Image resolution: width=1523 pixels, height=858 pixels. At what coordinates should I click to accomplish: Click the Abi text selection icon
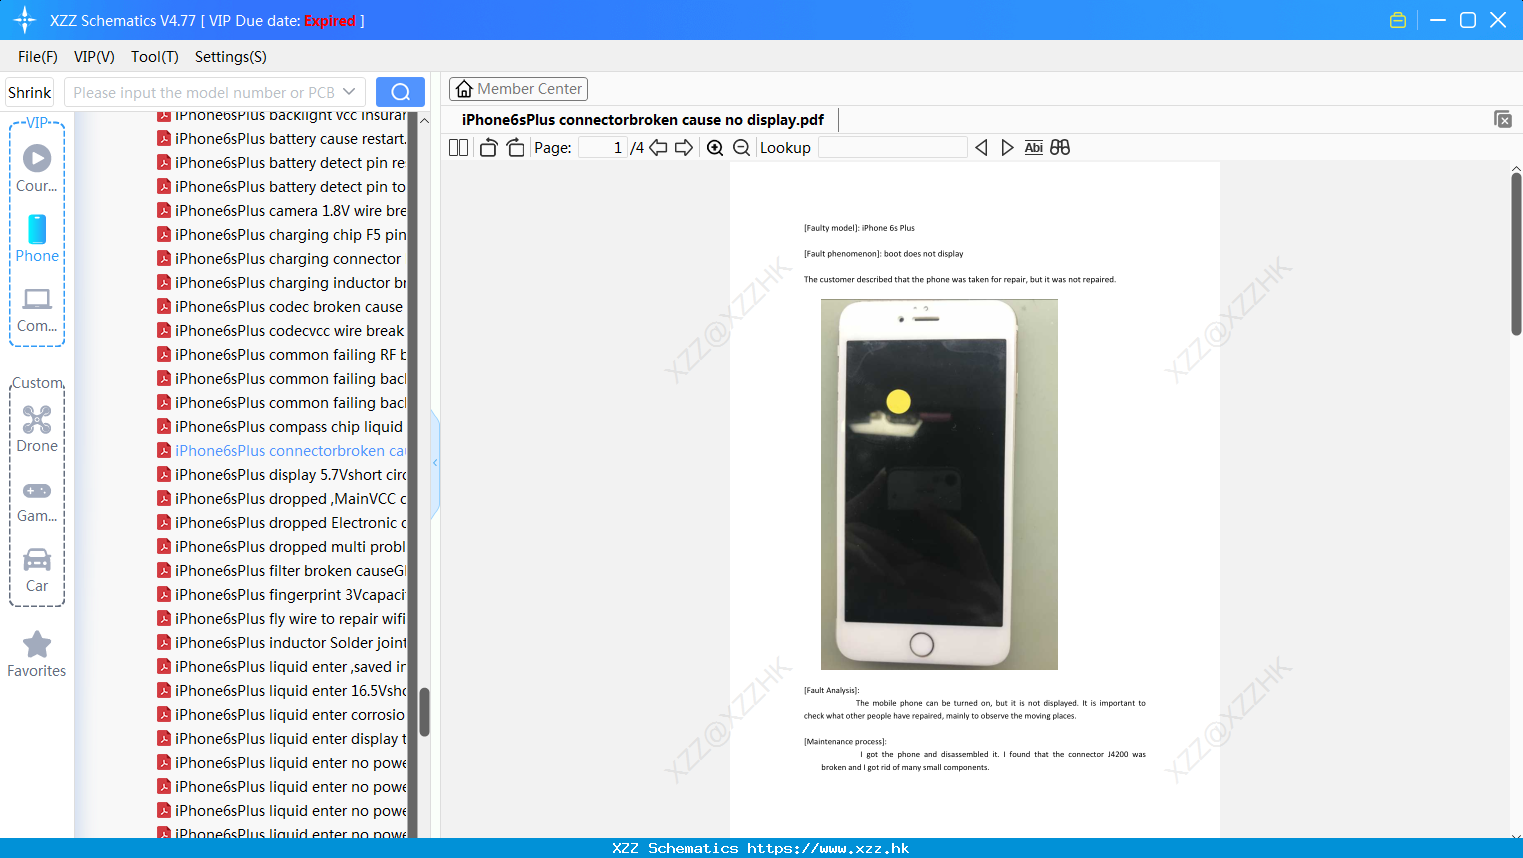coord(1034,148)
